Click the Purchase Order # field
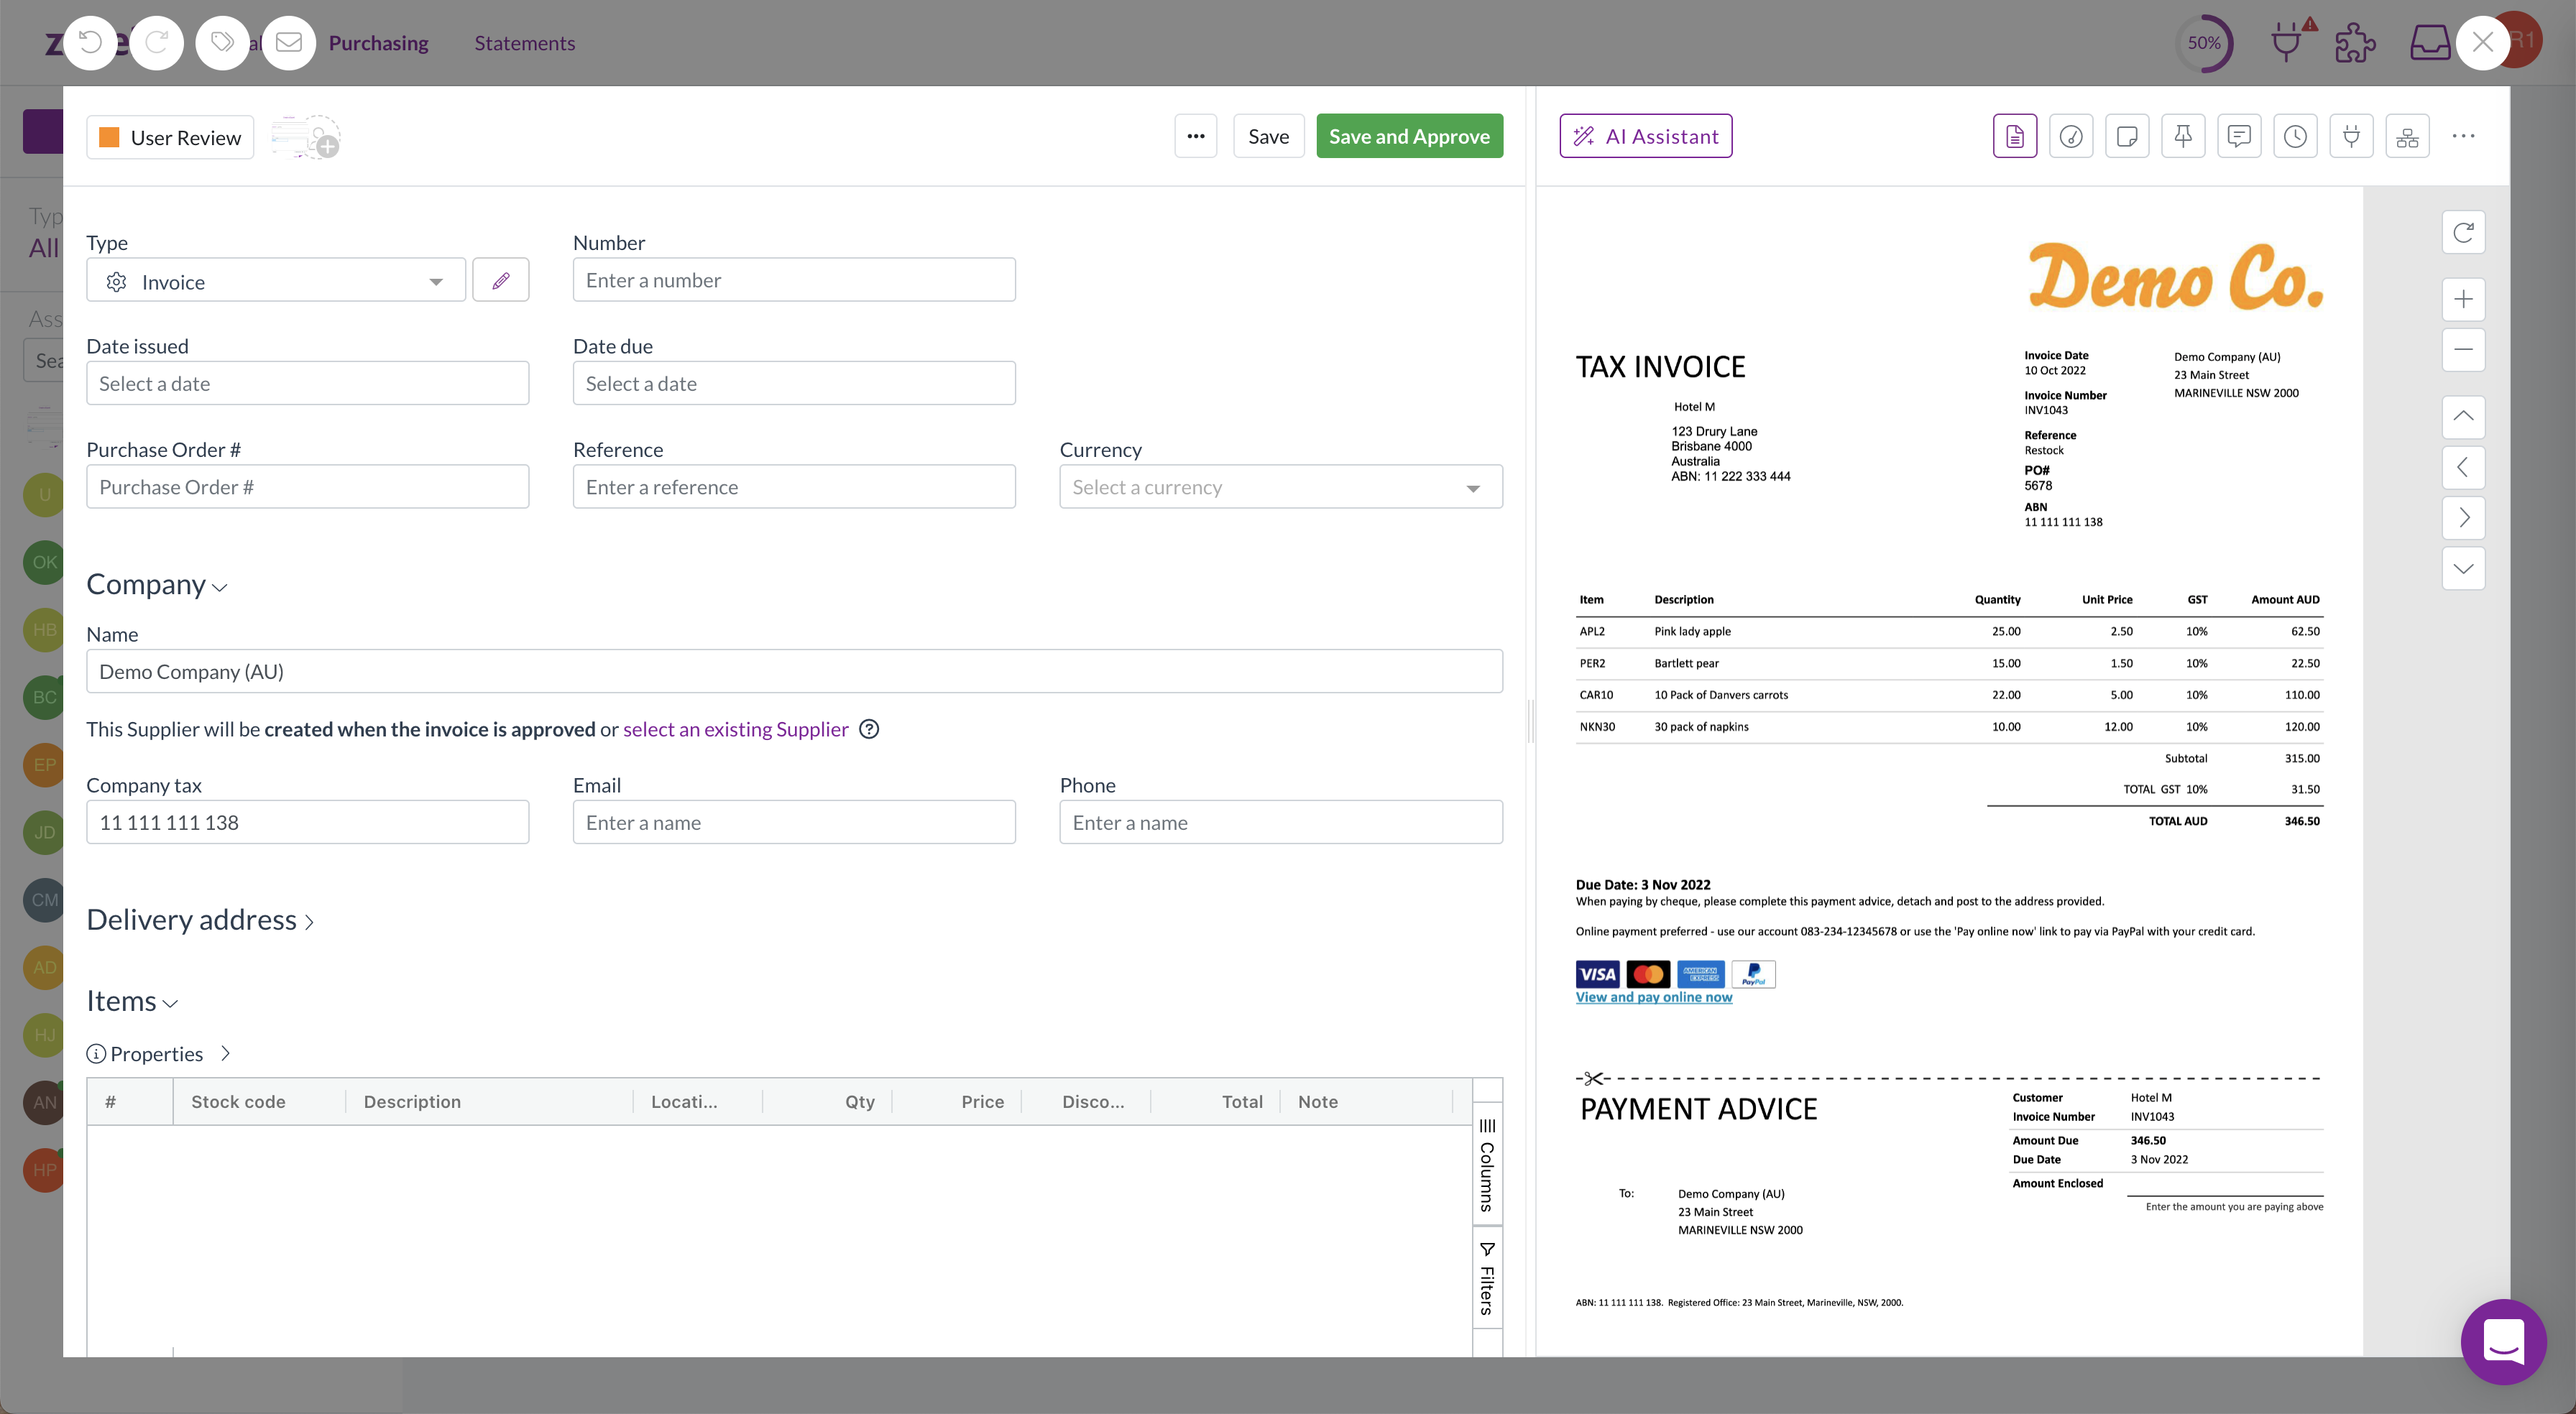Viewport: 2576px width, 1414px height. coord(308,487)
